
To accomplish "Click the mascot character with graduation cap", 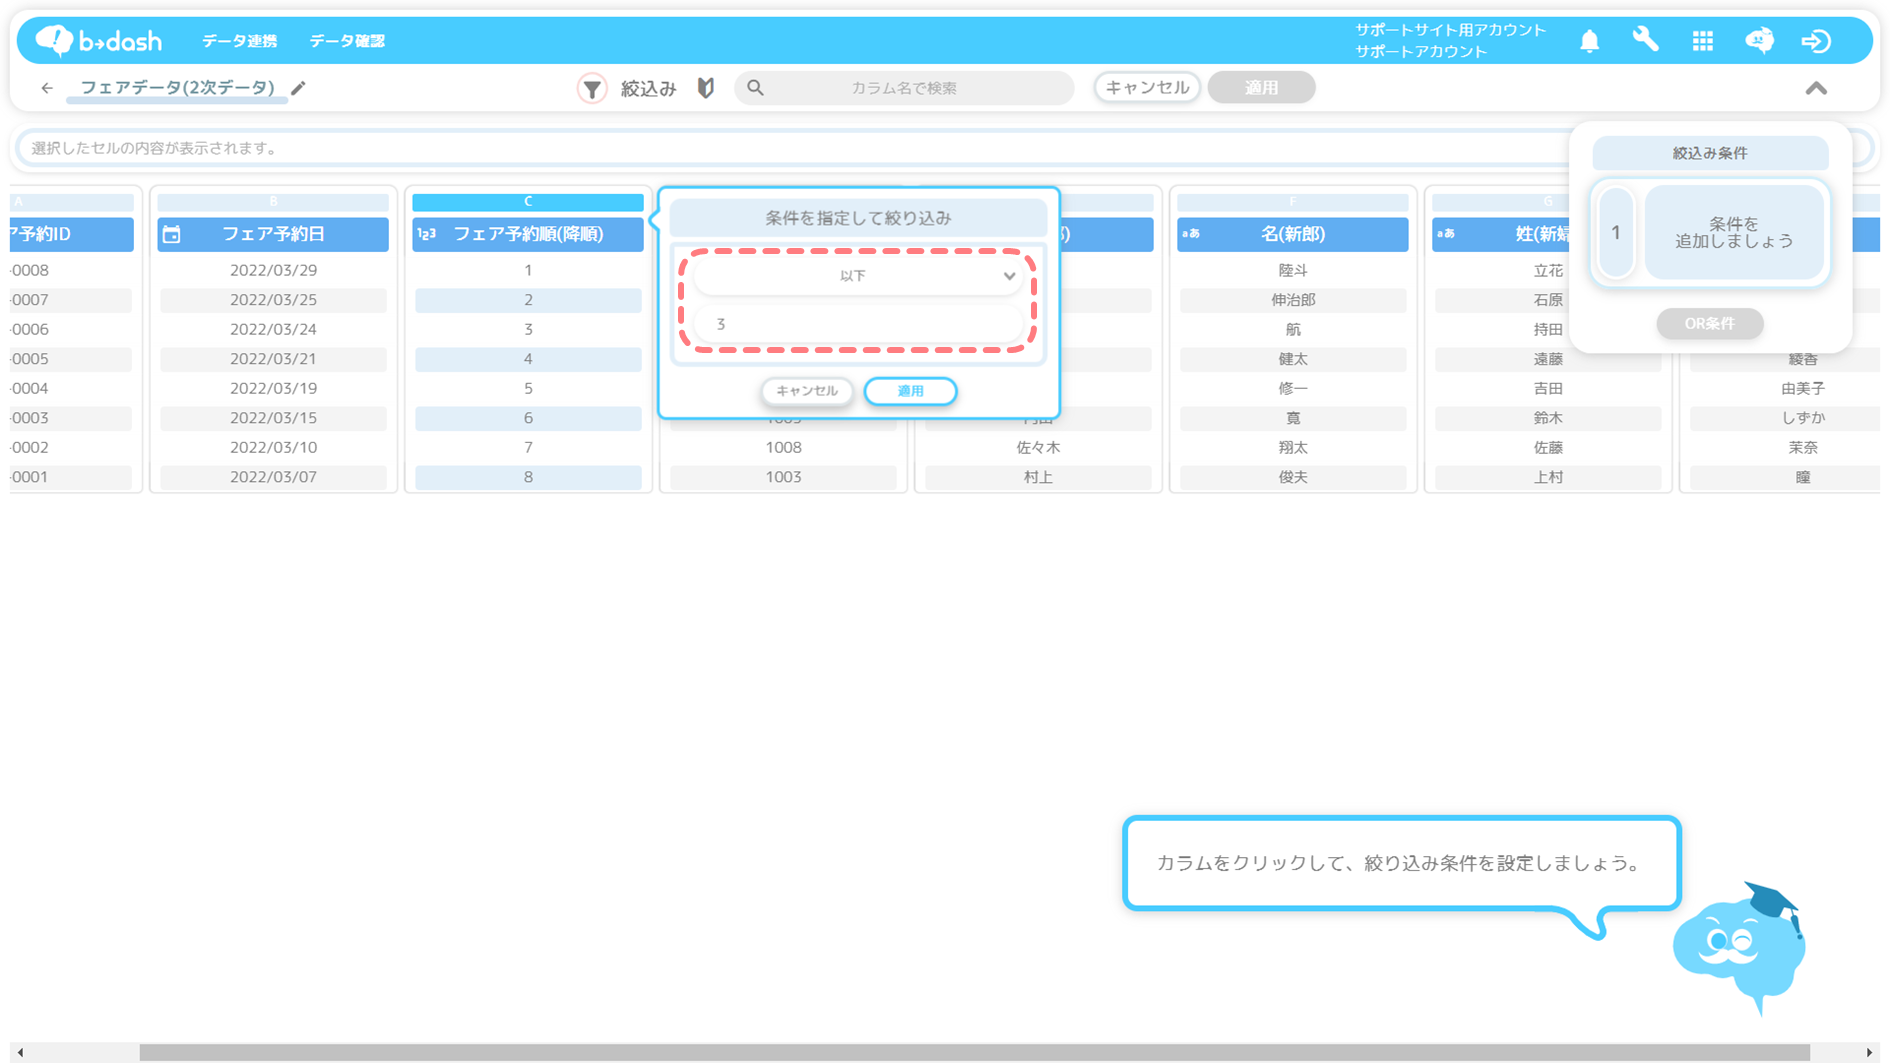I will tap(1741, 947).
